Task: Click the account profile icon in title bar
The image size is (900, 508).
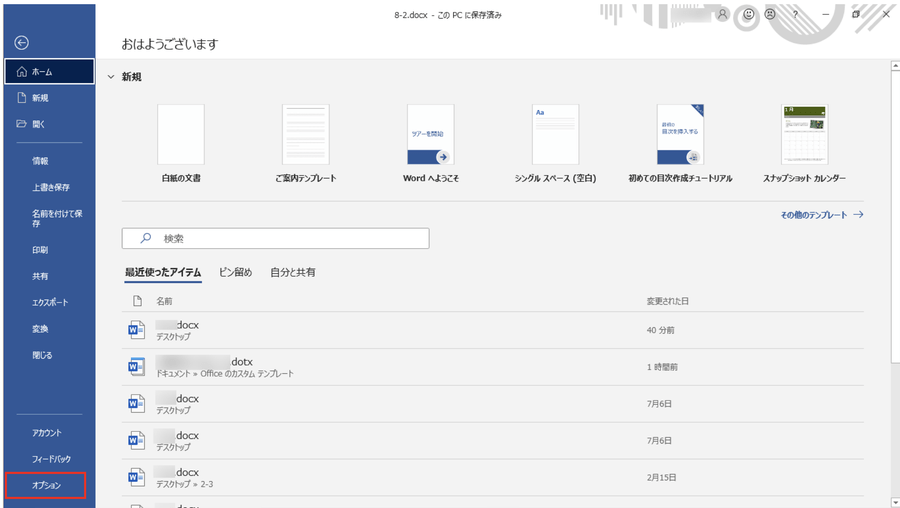Action: 723,14
